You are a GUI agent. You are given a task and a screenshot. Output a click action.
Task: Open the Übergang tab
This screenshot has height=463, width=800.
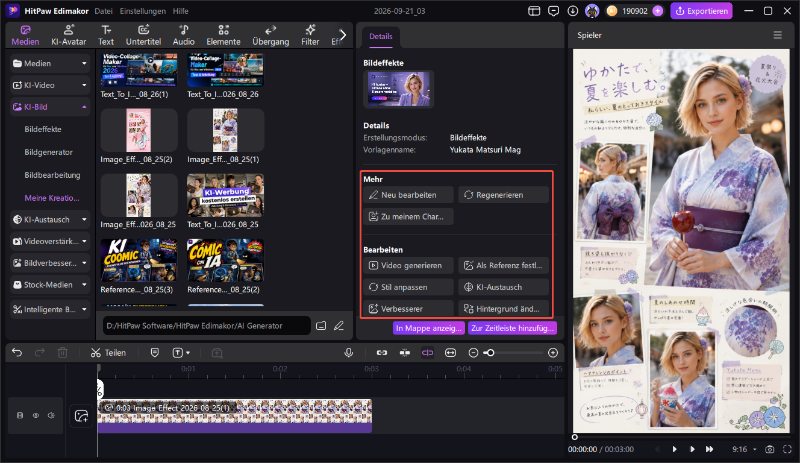coord(270,35)
